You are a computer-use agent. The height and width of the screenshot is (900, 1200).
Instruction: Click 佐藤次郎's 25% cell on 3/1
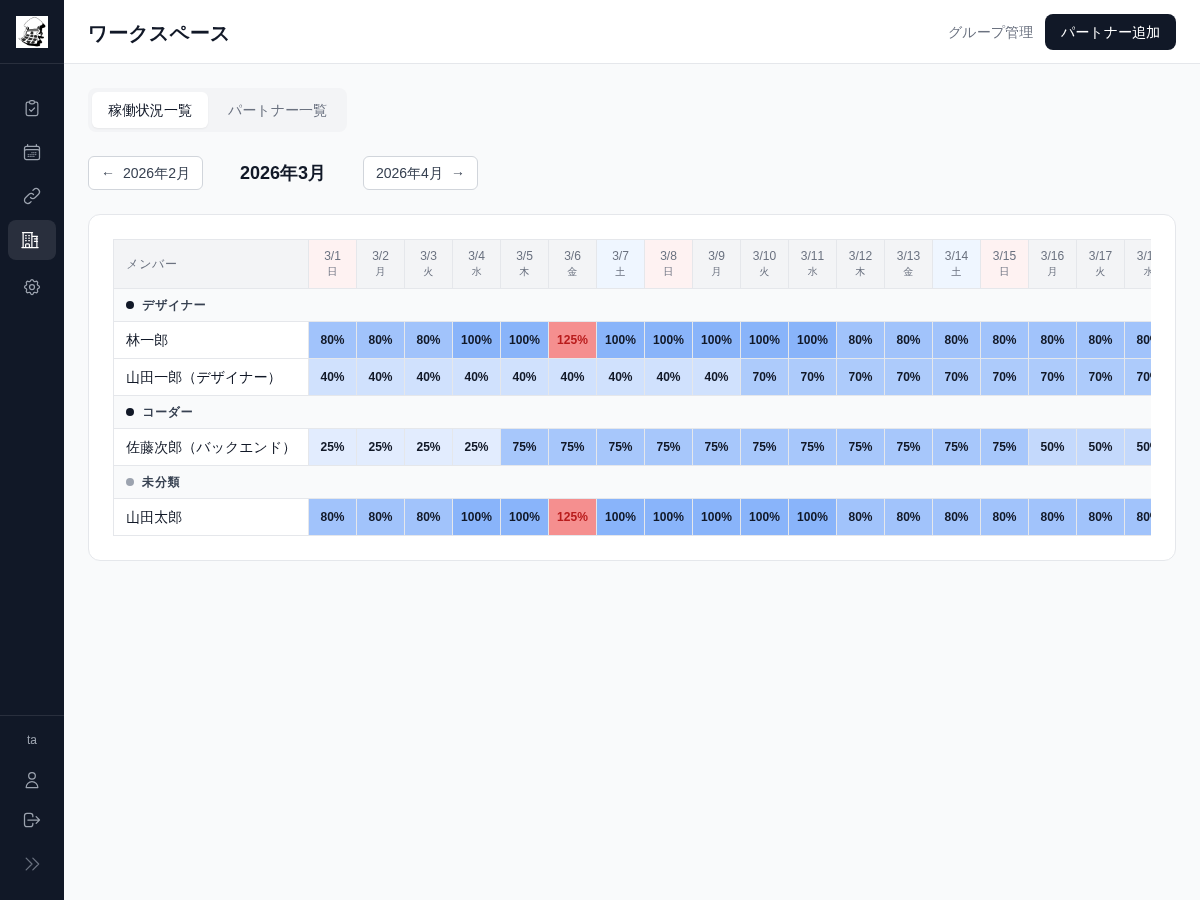point(332,447)
